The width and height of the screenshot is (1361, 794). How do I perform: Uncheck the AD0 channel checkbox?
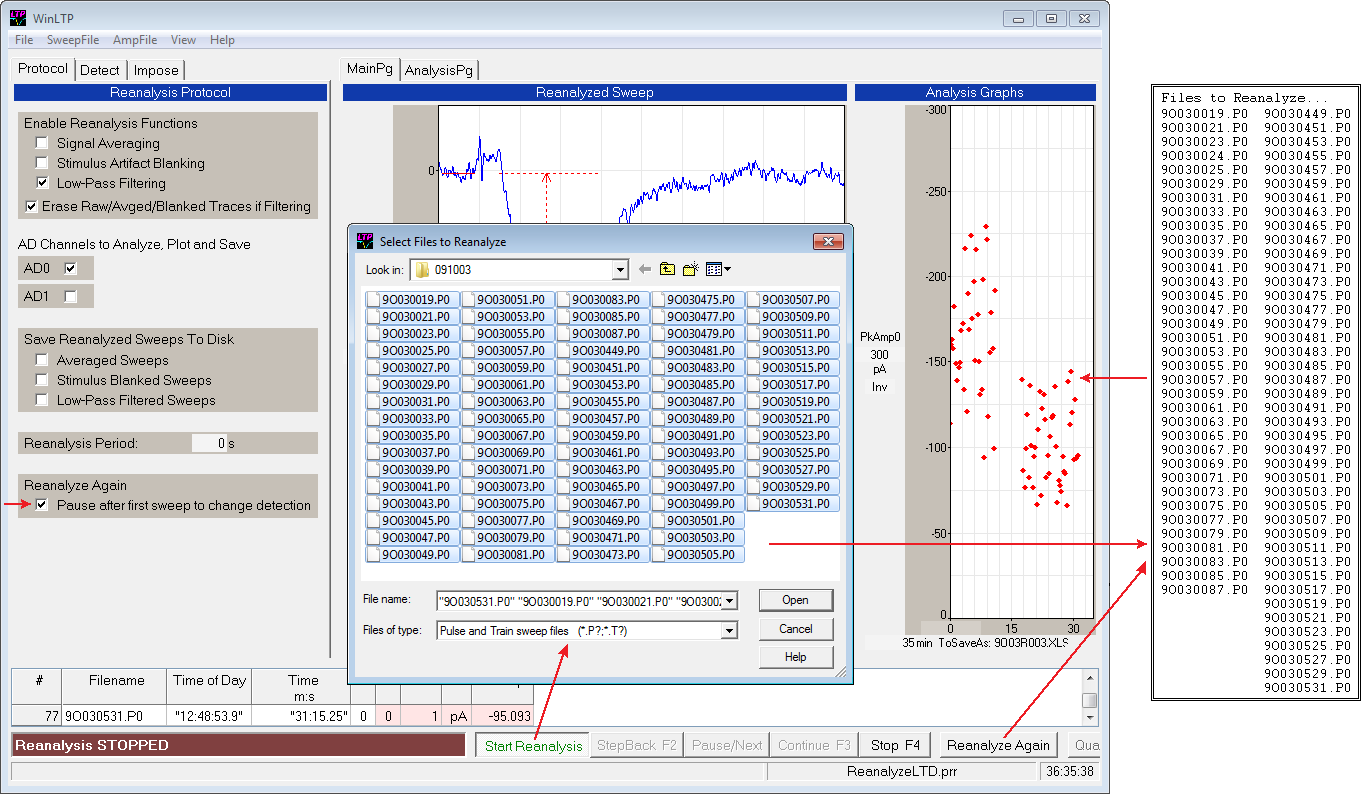point(70,268)
